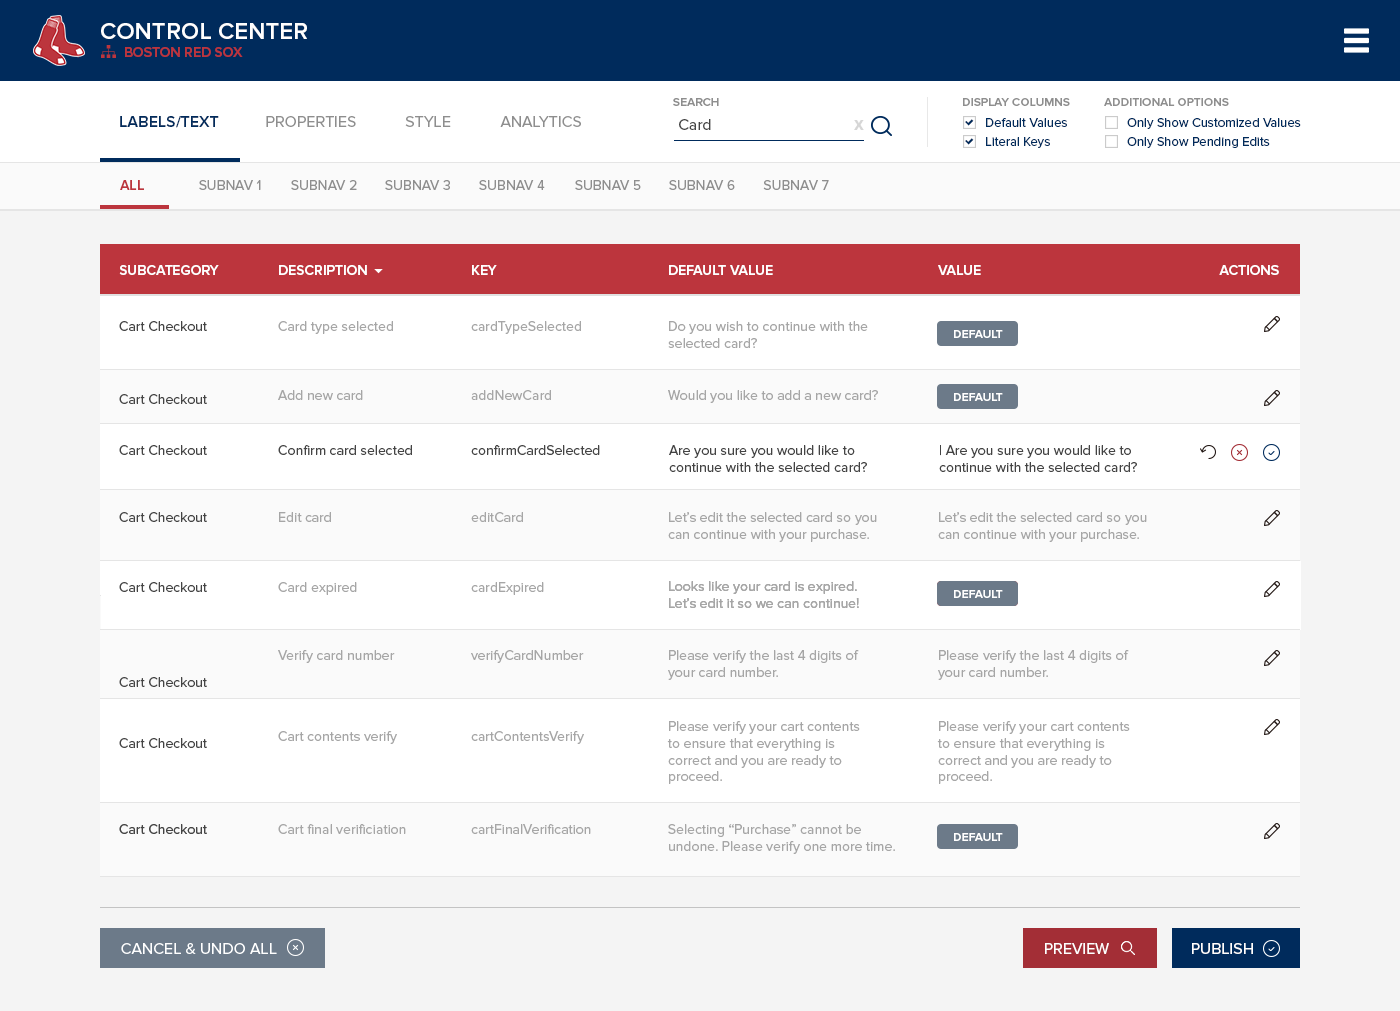Select the Subnav 6 tab
Viewport: 1400px width, 1011px height.
(x=702, y=185)
